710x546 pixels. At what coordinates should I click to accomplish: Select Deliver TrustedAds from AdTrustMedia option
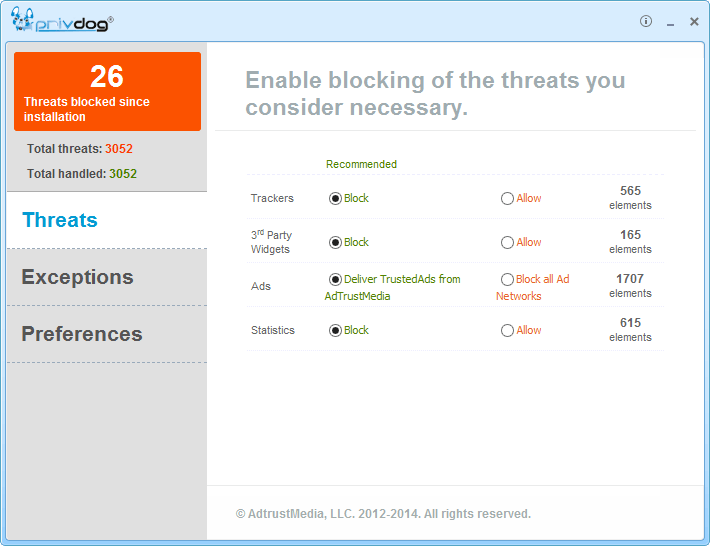click(x=336, y=280)
